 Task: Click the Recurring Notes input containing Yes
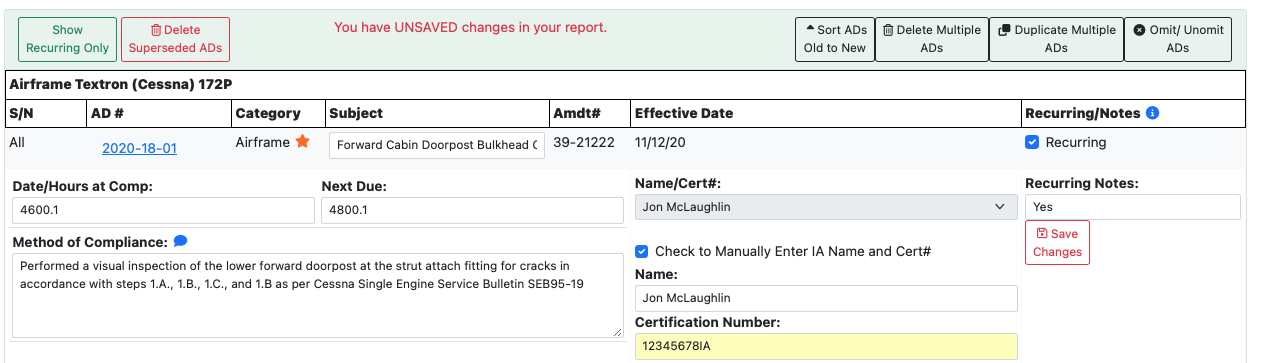pyautogui.click(x=1133, y=207)
